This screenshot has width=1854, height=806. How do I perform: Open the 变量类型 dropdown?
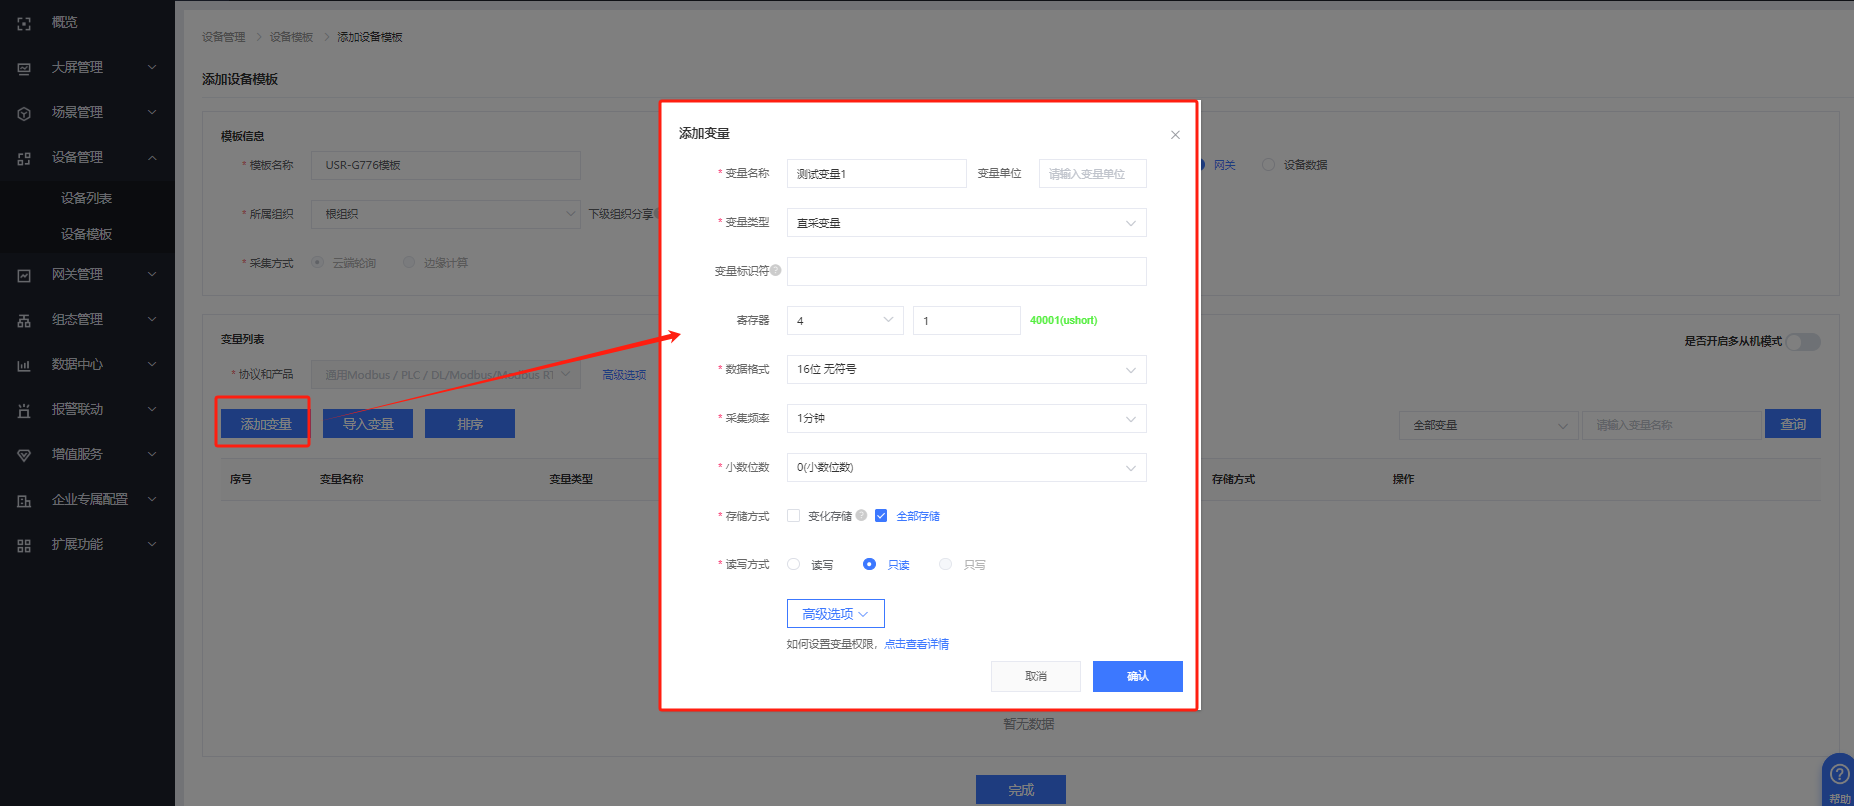click(x=966, y=223)
